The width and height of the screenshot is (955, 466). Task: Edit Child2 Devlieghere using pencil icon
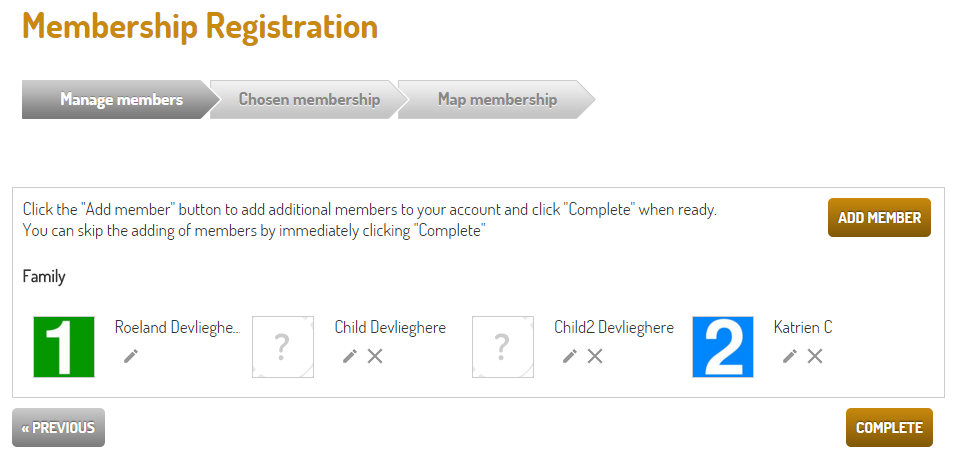click(x=569, y=356)
